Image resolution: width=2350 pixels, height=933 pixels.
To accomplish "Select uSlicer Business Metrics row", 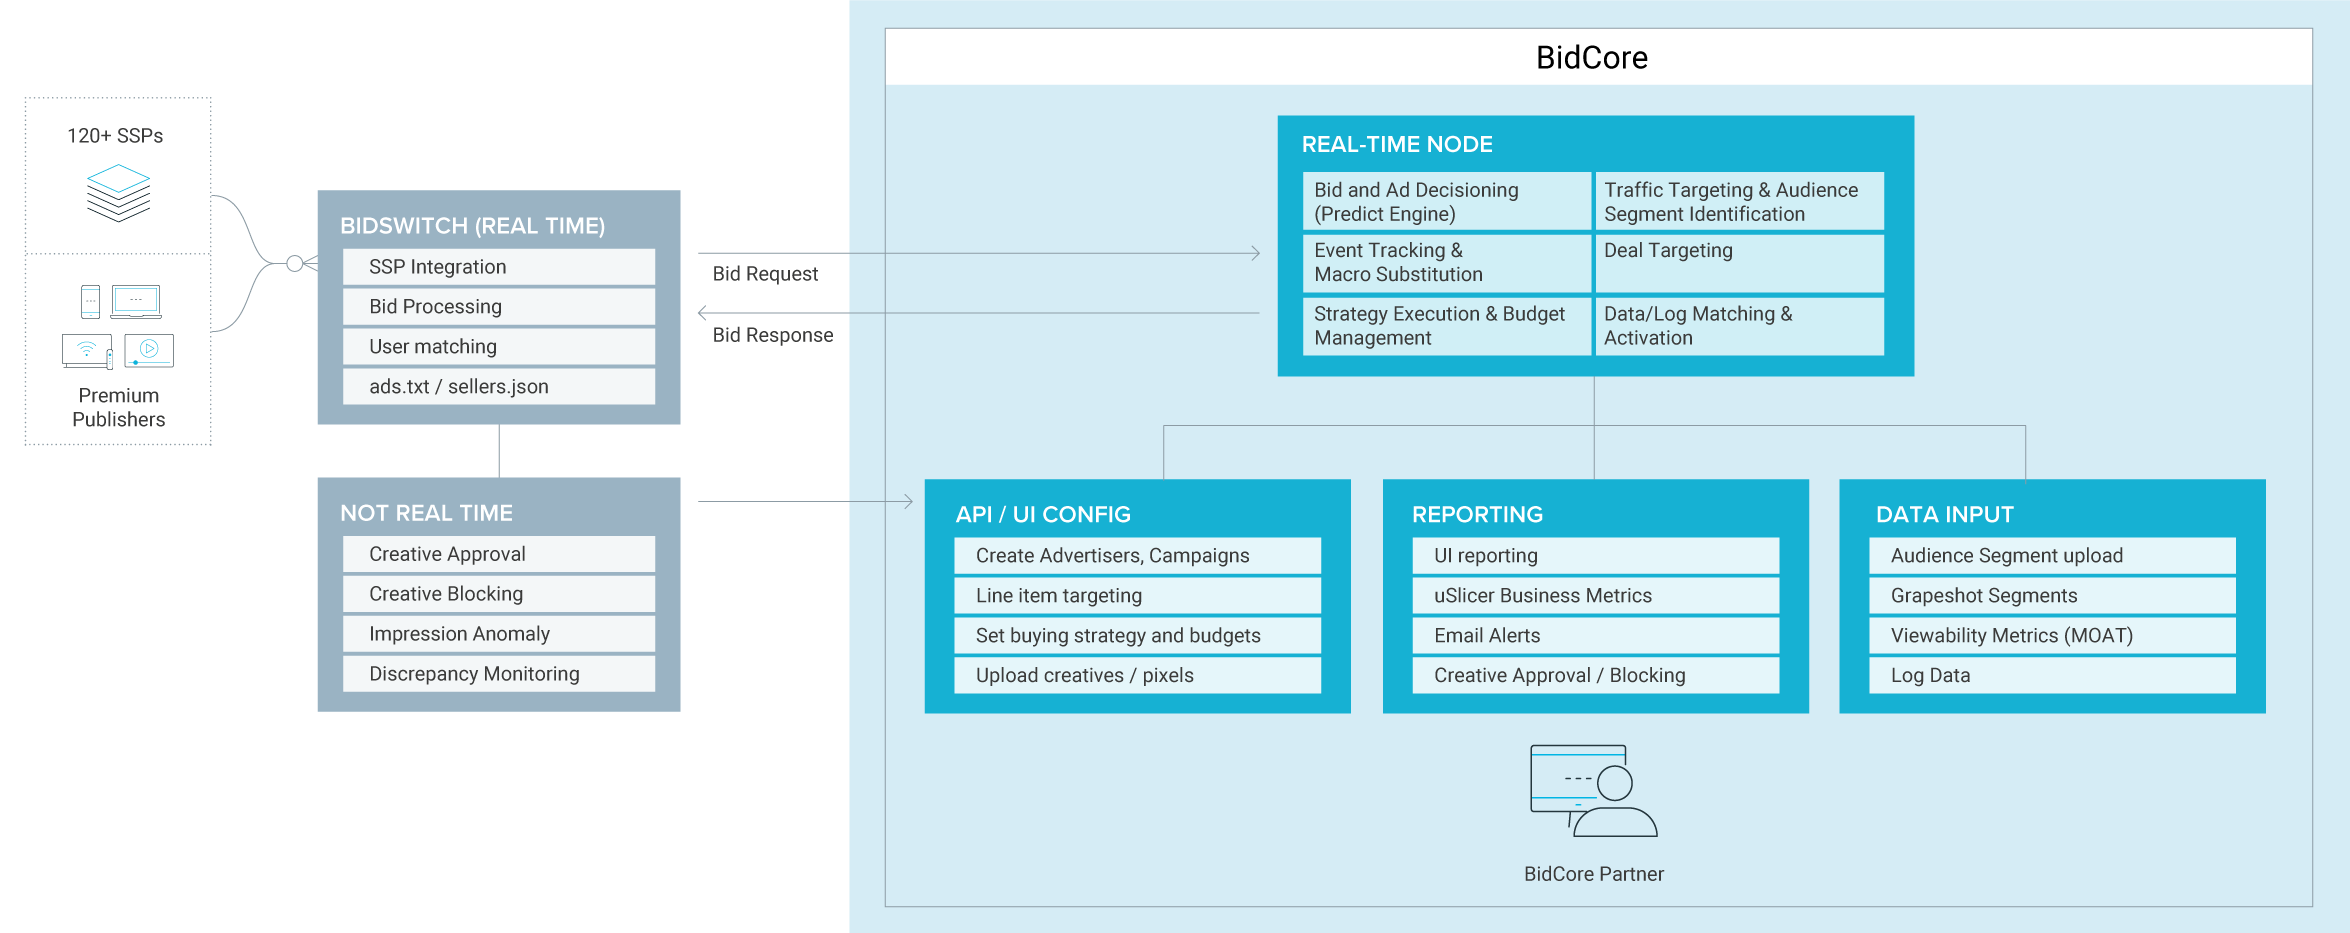I will [1596, 596].
